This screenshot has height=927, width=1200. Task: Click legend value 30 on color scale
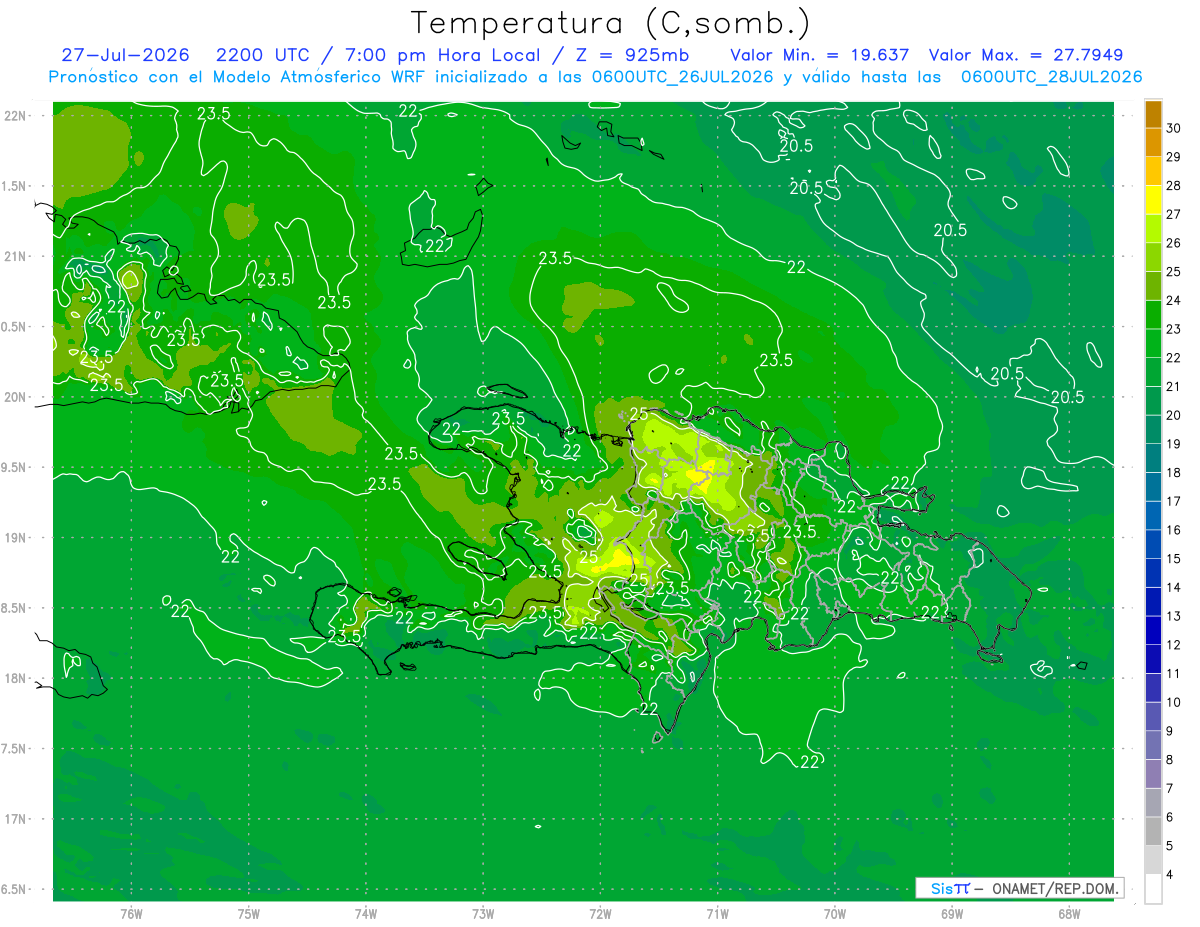pyautogui.click(x=1174, y=128)
